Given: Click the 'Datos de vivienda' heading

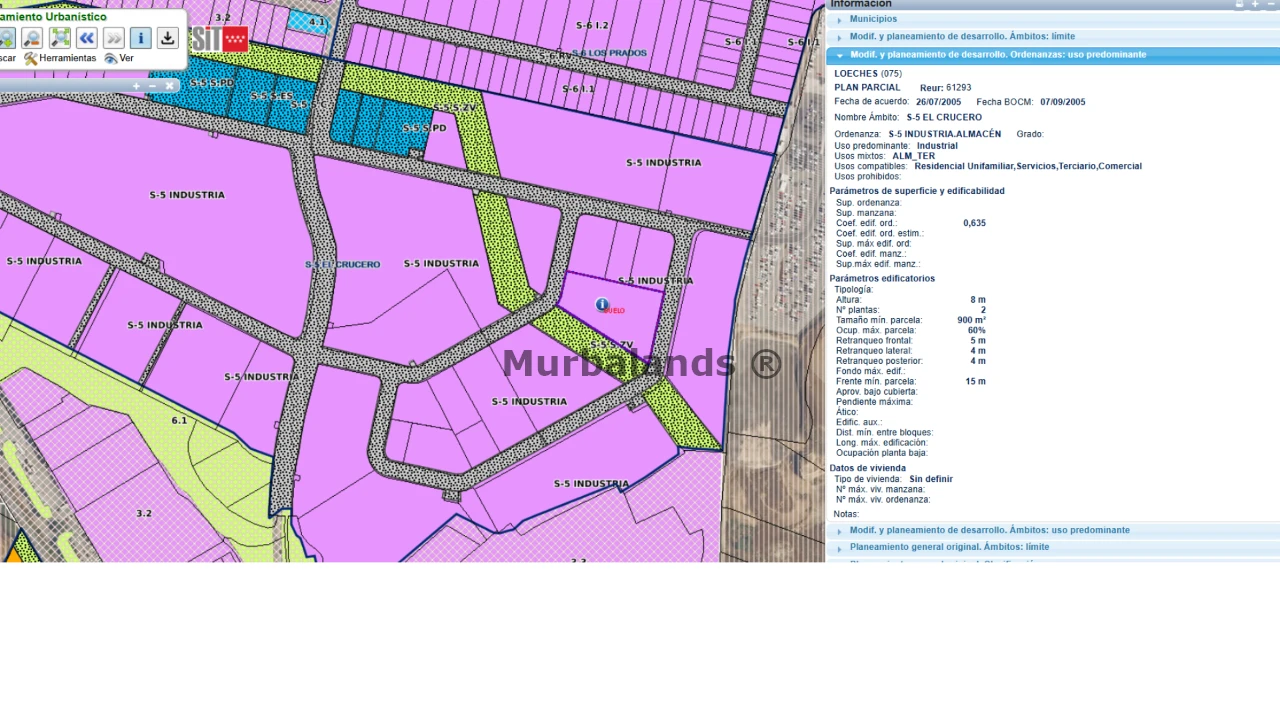Looking at the screenshot, I should point(867,468).
